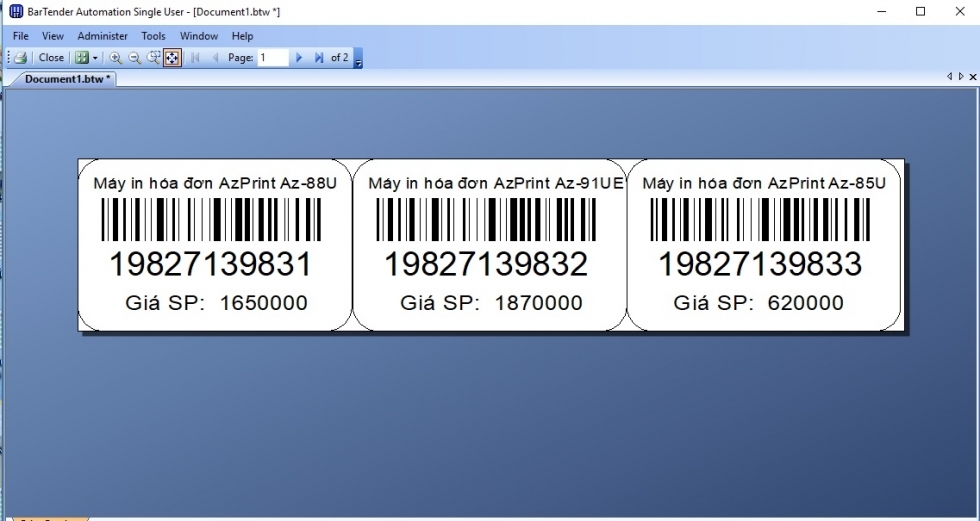The height and width of the screenshot is (521, 980).
Task: Go to first page of preview
Action: click(x=195, y=57)
